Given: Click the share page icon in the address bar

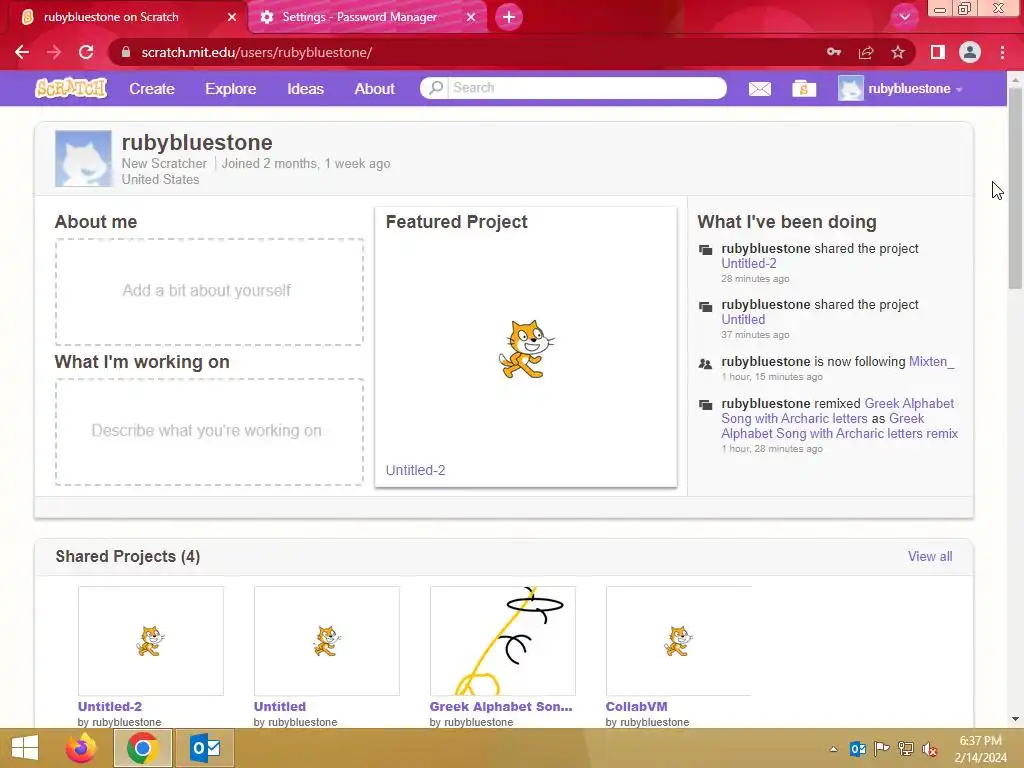Looking at the screenshot, I should point(866,52).
